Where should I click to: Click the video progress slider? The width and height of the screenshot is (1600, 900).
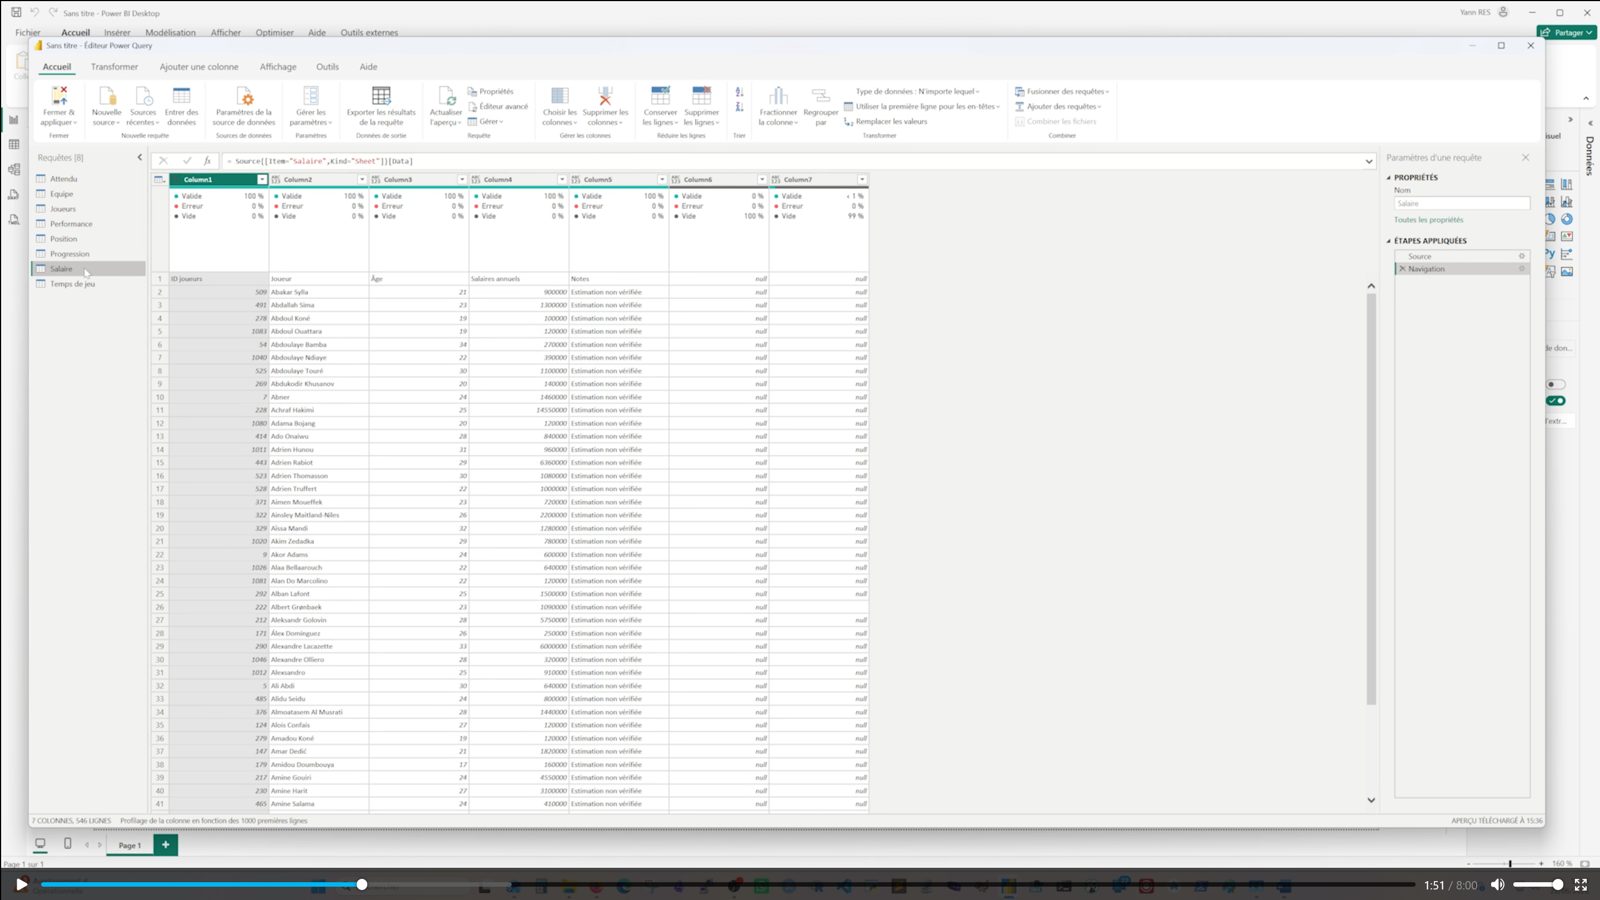click(728, 885)
